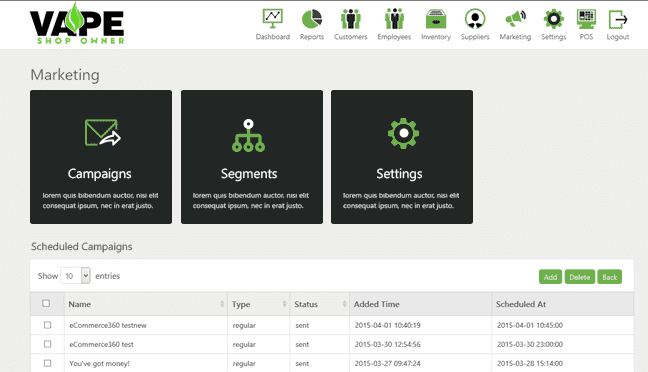The width and height of the screenshot is (648, 372).
Task: Click the eCommerce360 test campaign name
Action: [101, 344]
